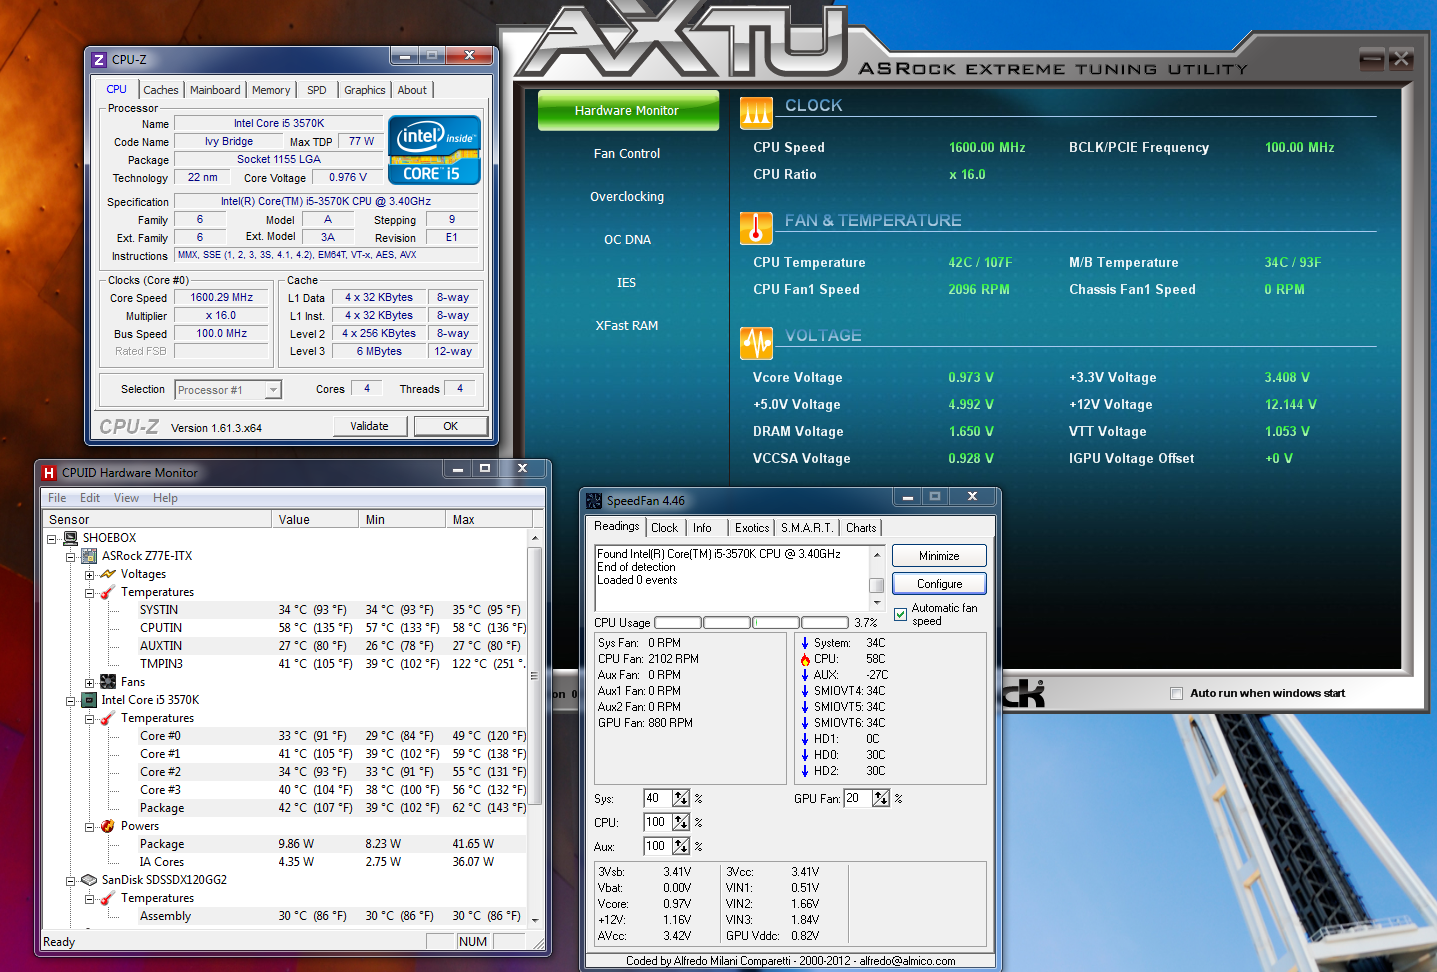
Task: Click the Intel Core i5 3570K chip icon
Action: coord(90,700)
